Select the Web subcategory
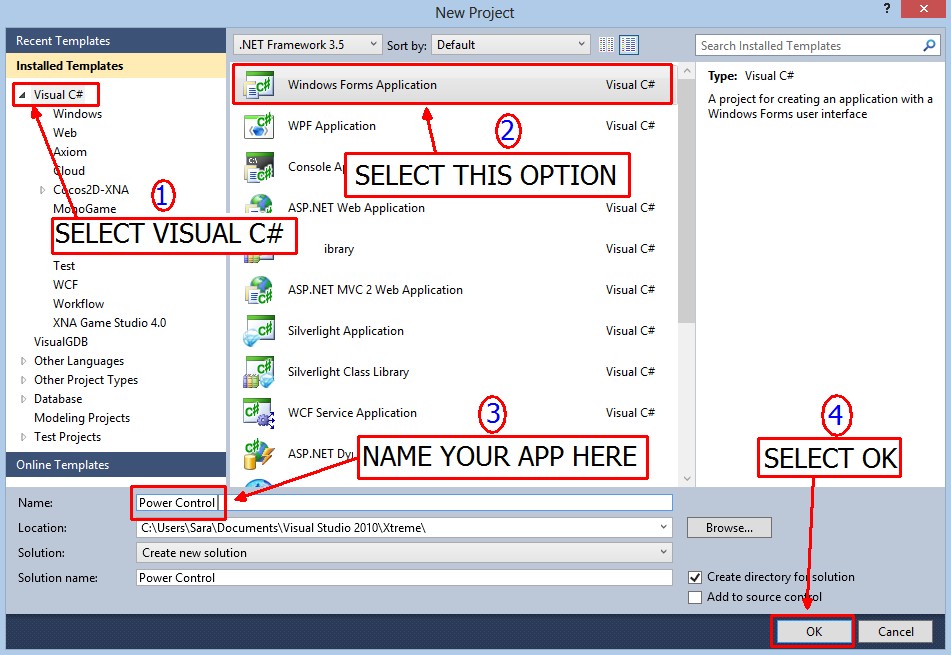Screen dimensions: 951x655 coord(65,133)
